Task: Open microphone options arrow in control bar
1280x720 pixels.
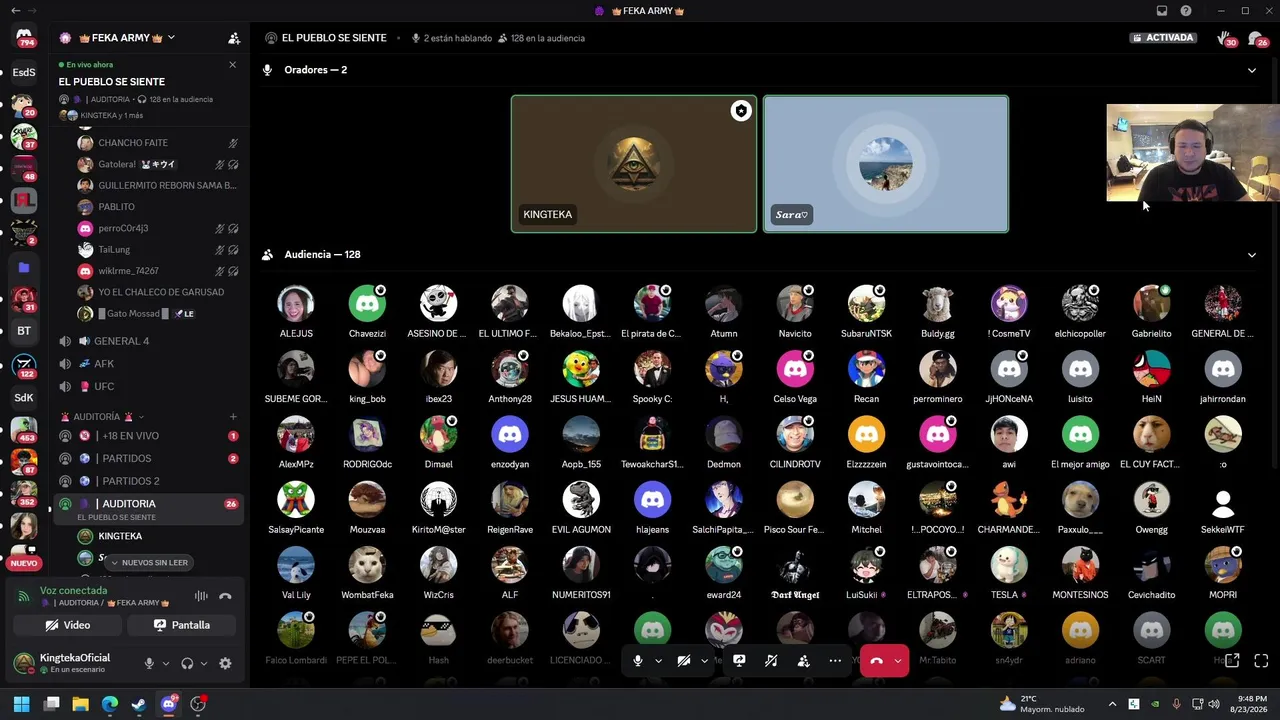Action: 658,660
